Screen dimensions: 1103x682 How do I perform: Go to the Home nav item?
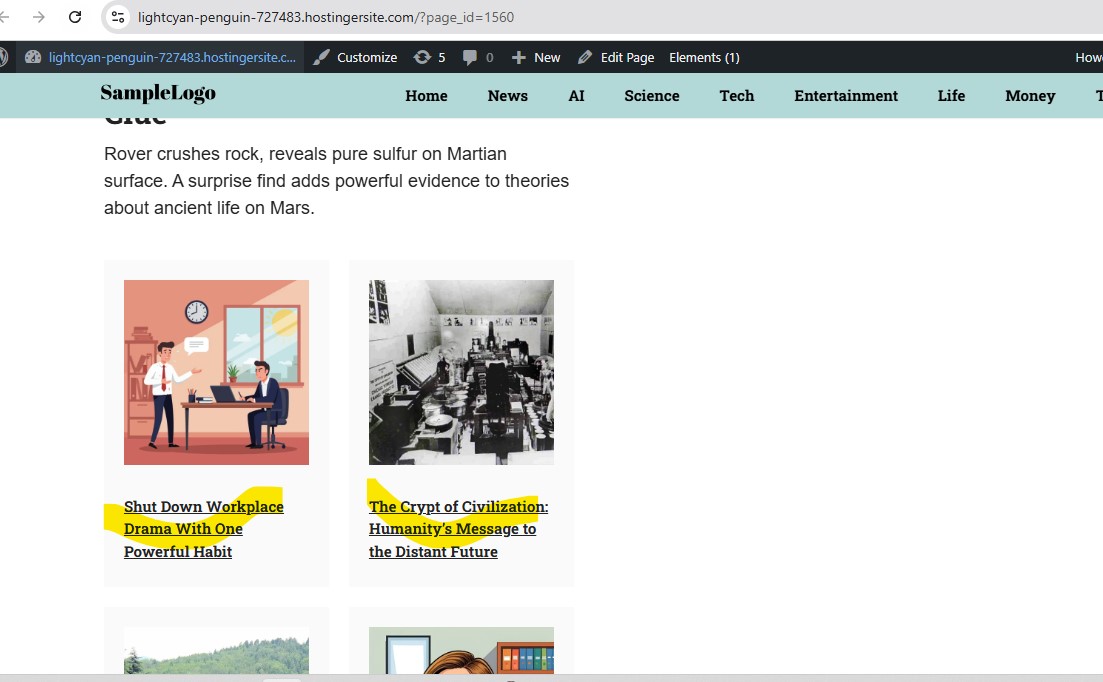pos(426,96)
